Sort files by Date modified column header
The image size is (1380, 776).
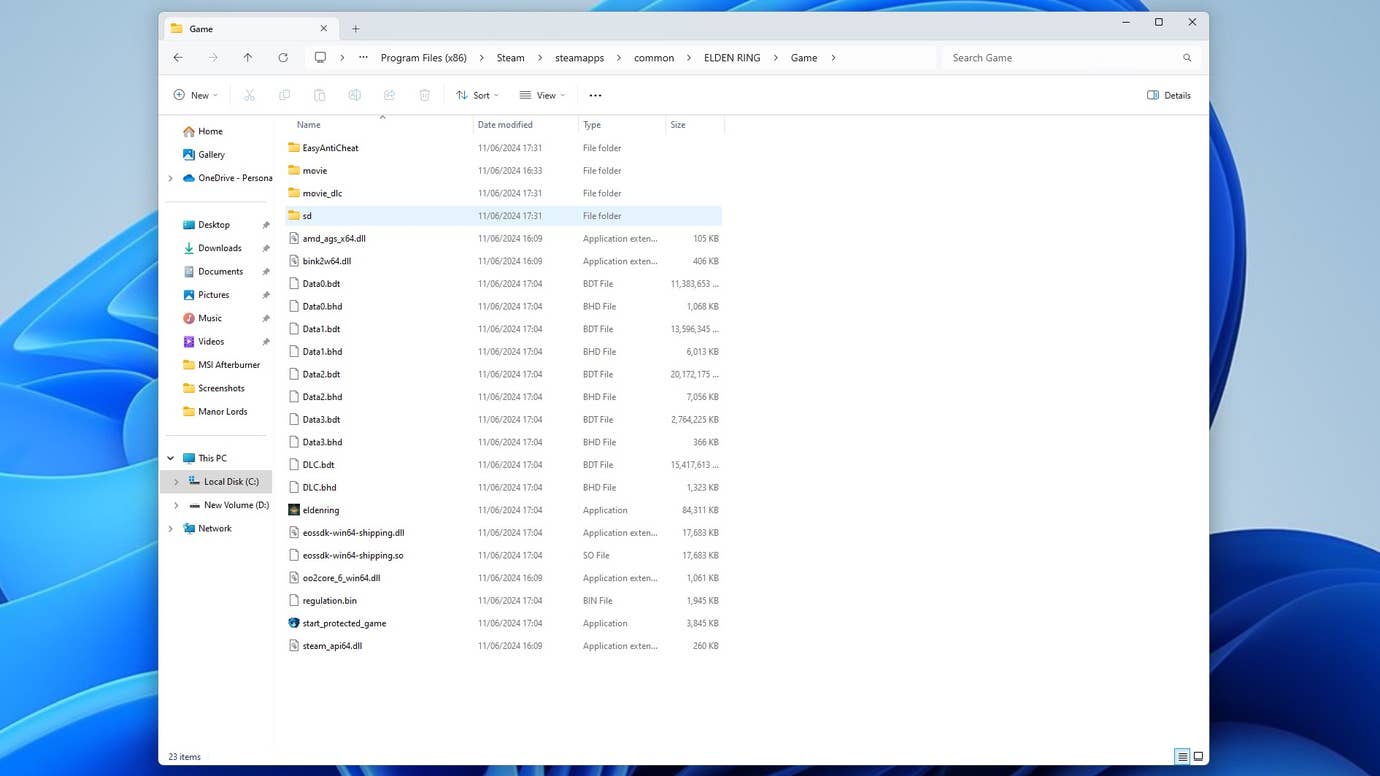pos(505,125)
